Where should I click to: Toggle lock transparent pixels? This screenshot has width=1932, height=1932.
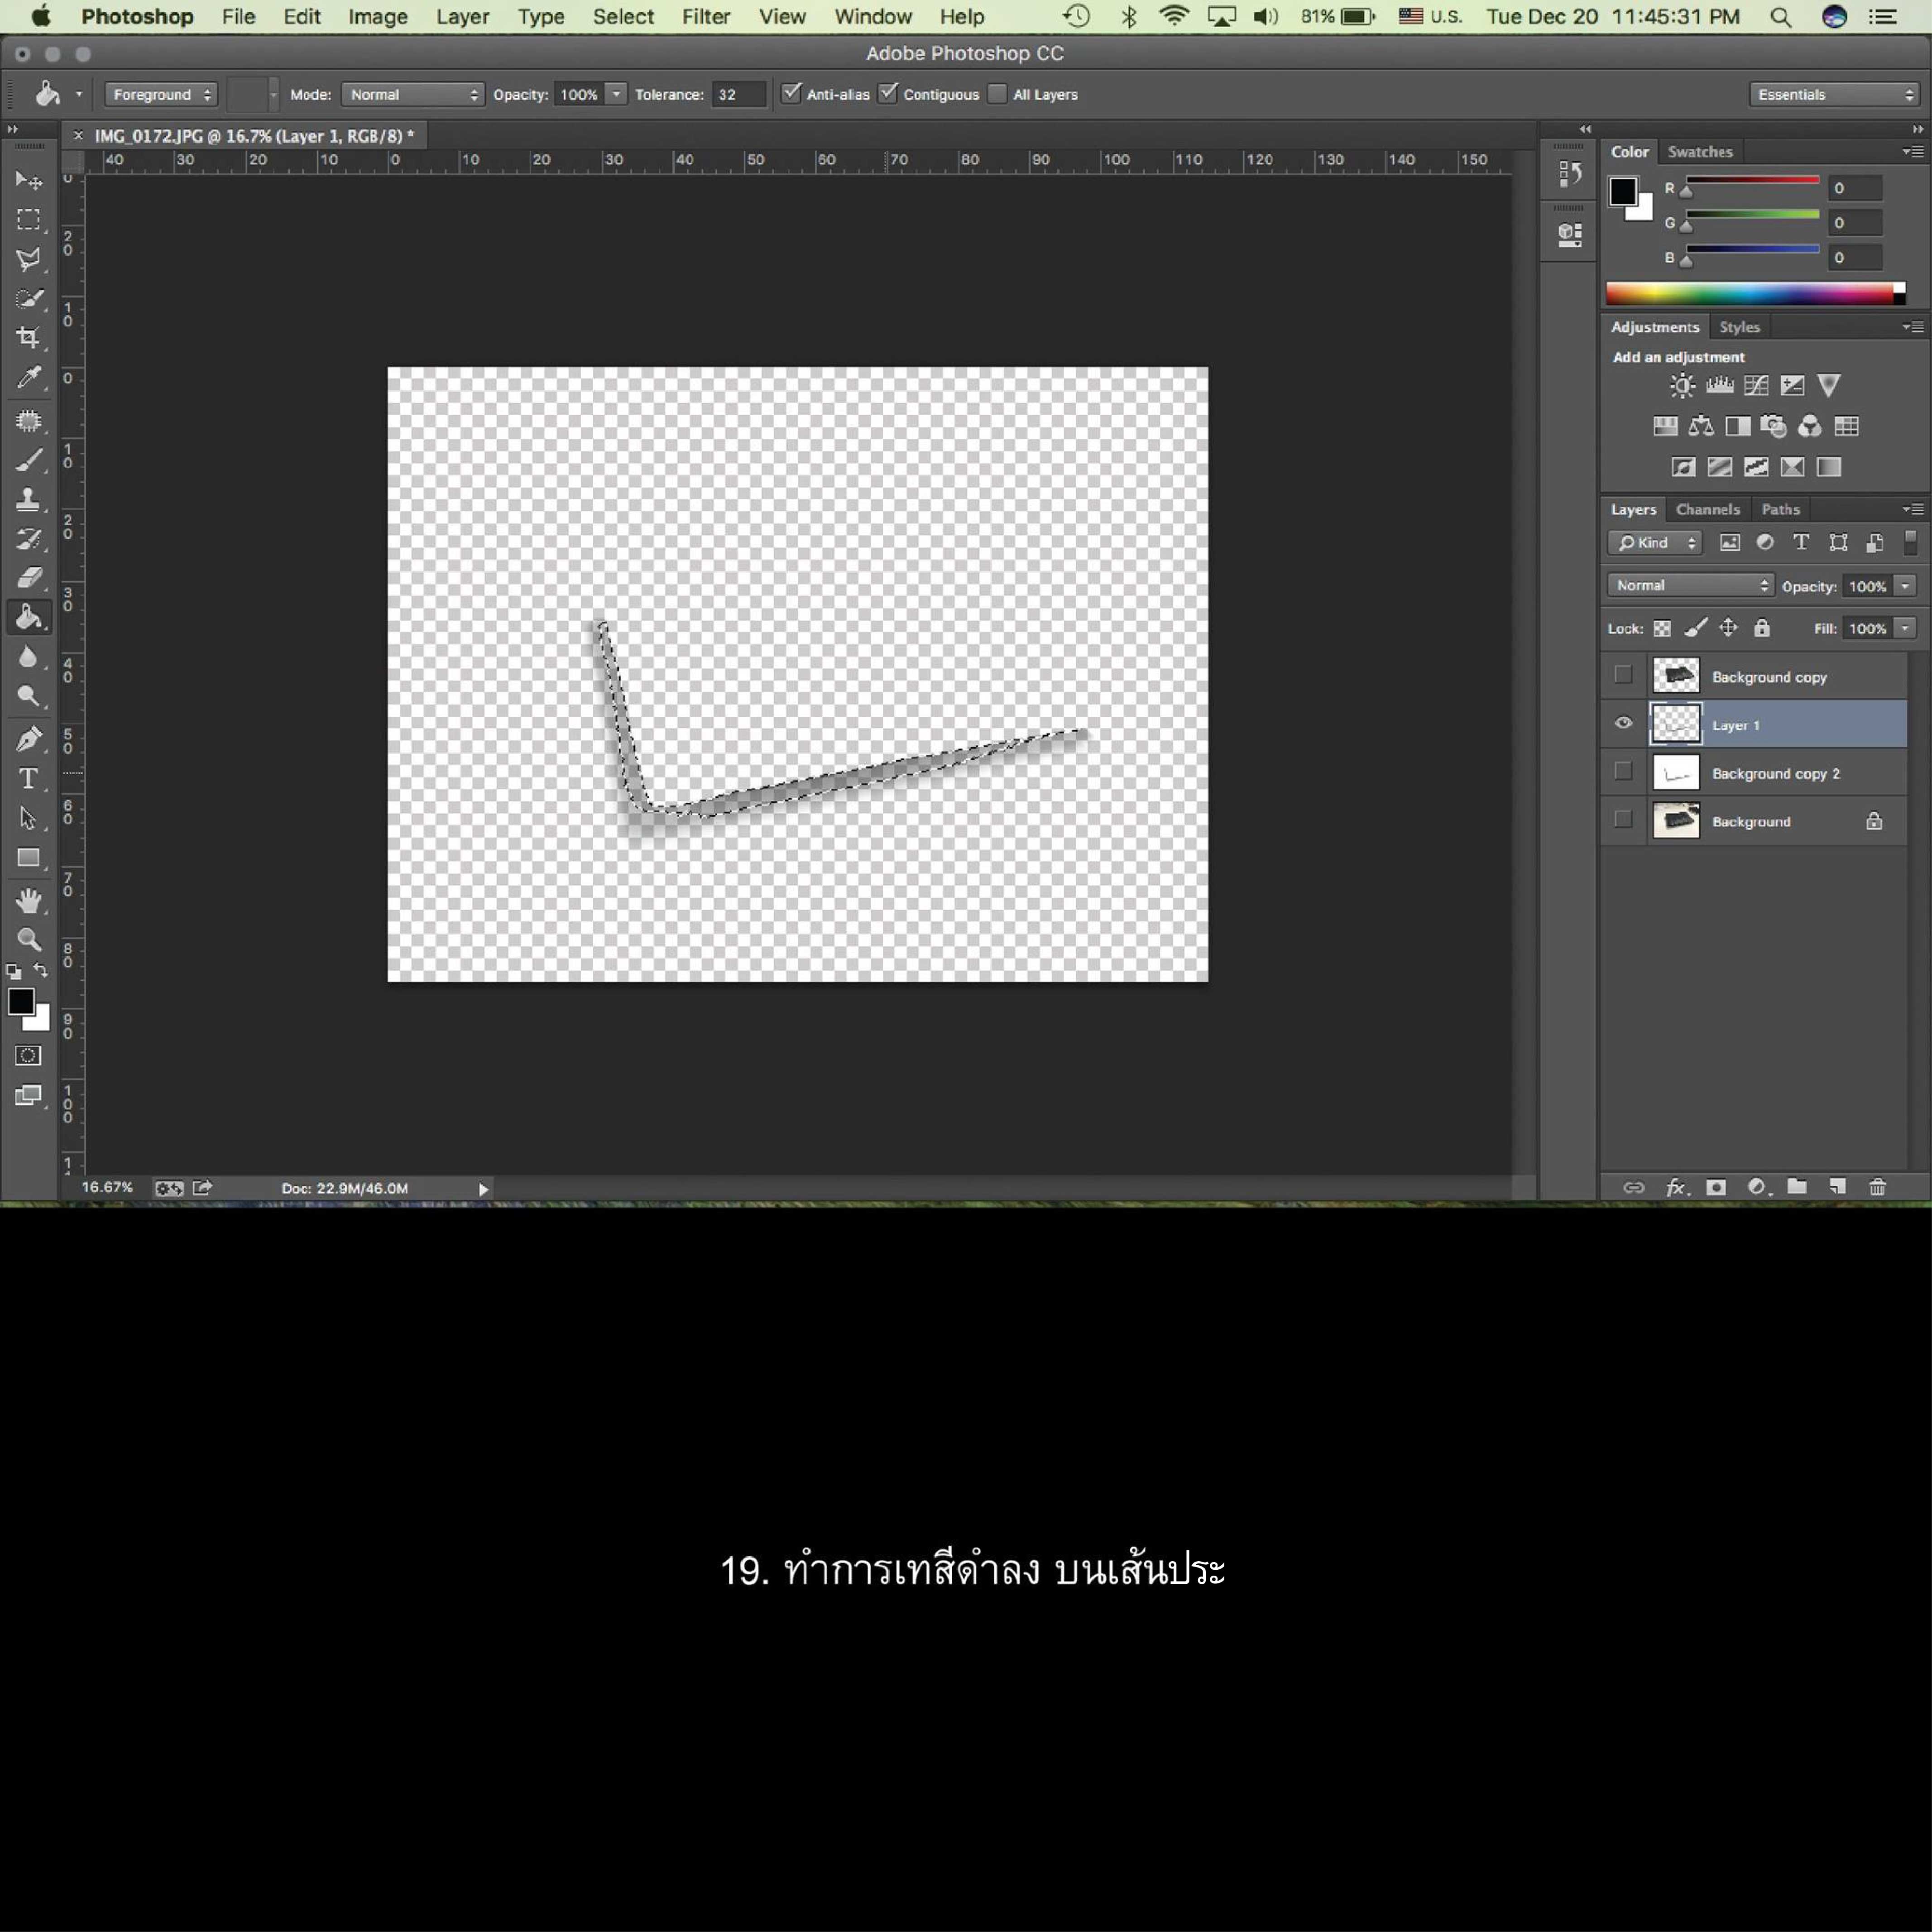pyautogui.click(x=1662, y=628)
